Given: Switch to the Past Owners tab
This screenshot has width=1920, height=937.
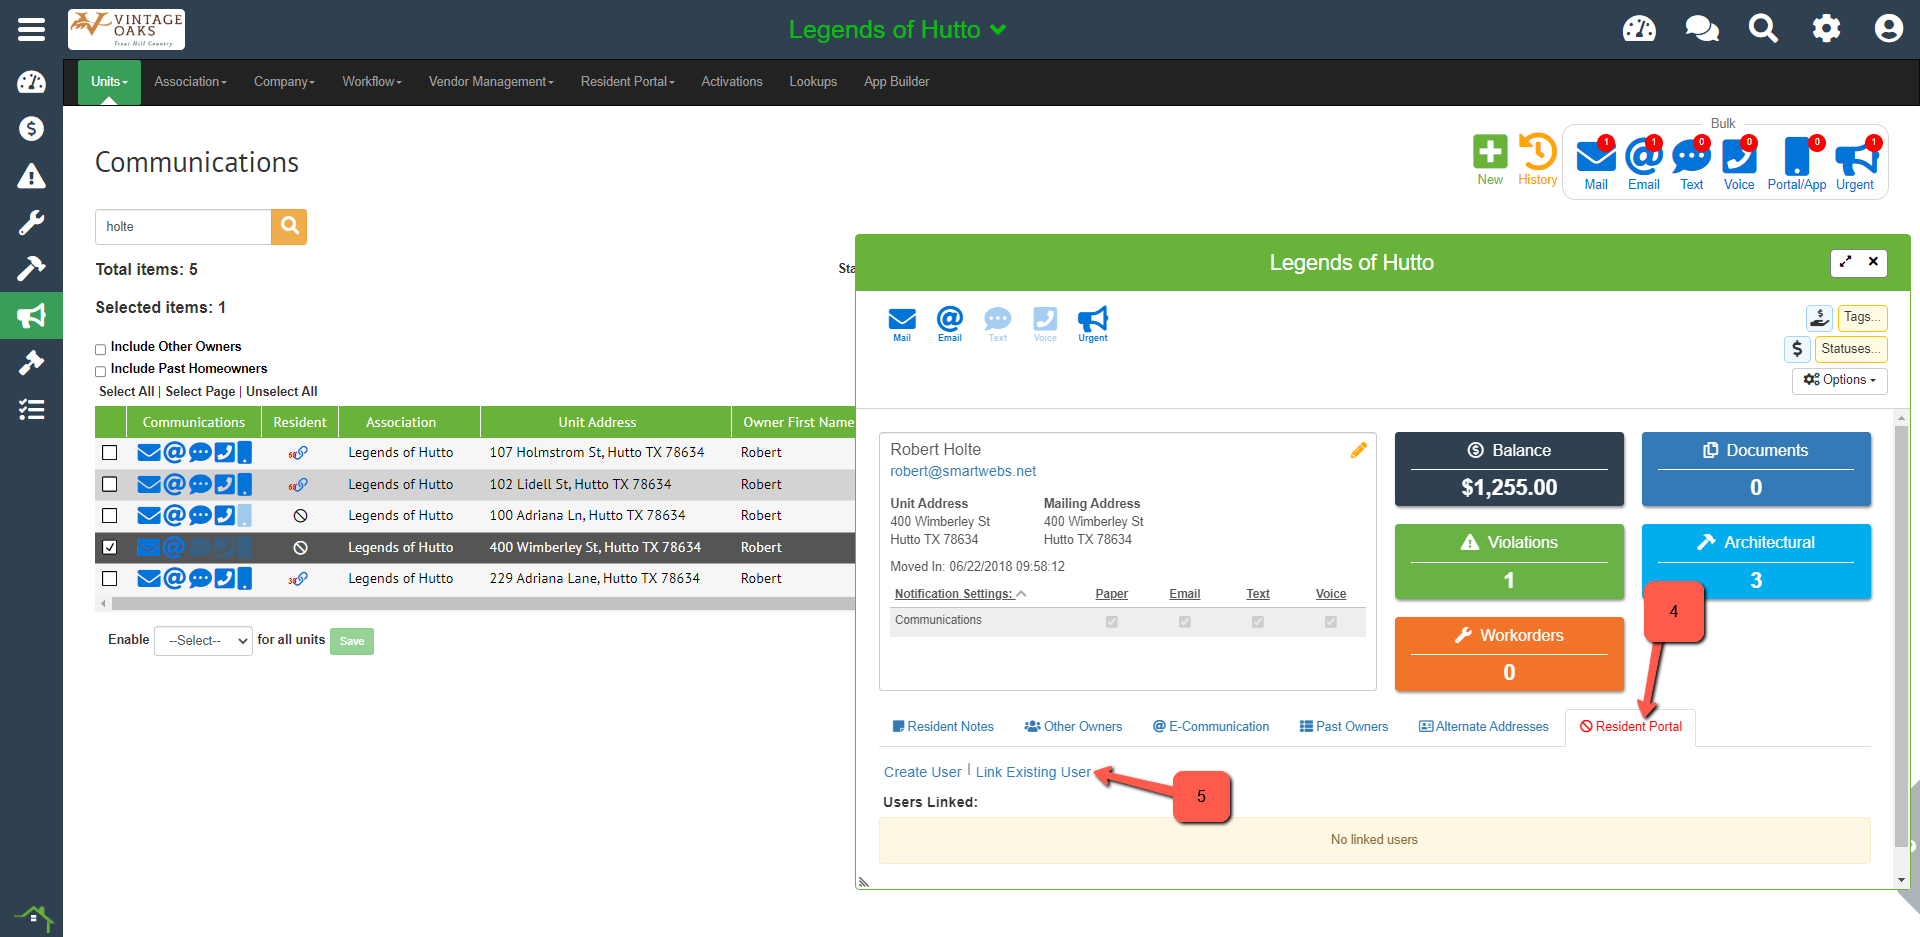Looking at the screenshot, I should (1344, 727).
